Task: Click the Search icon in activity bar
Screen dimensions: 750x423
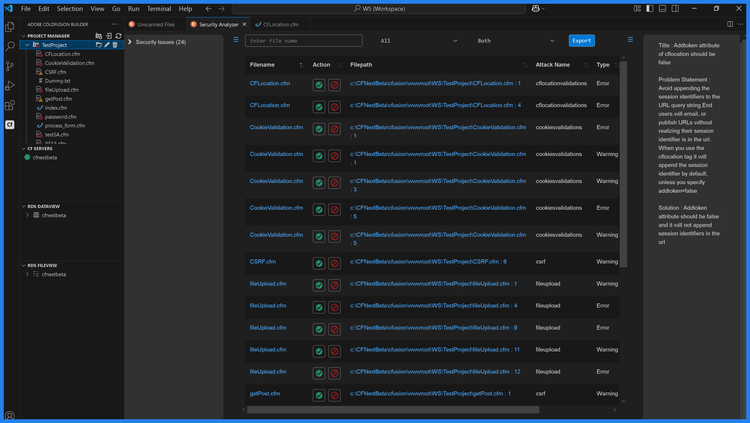Action: coord(10,46)
